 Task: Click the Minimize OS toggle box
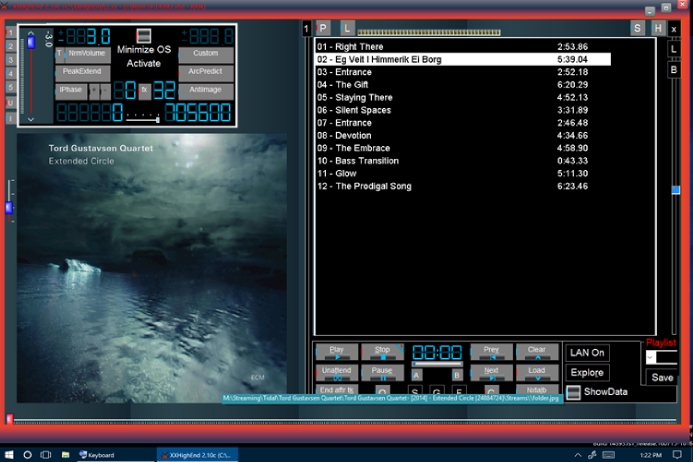click(144, 35)
